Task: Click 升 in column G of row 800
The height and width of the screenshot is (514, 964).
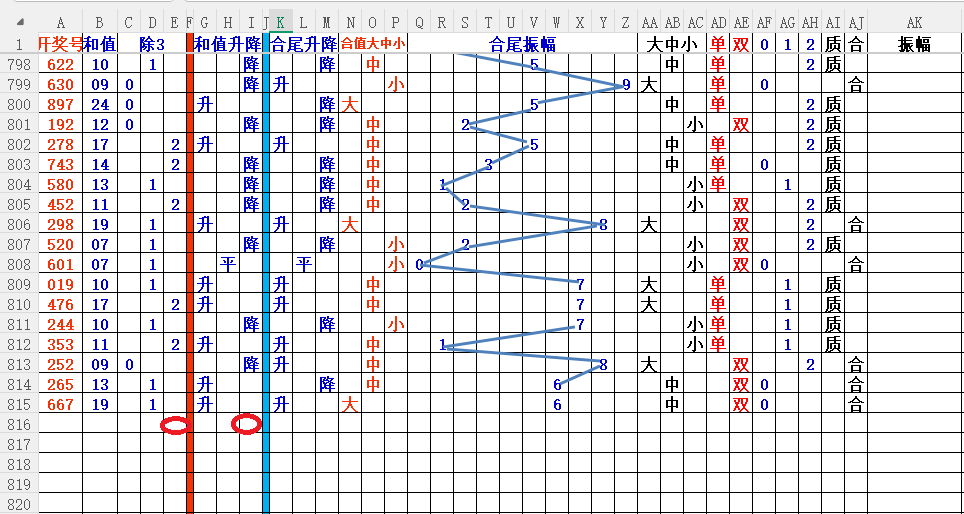Action: [205, 105]
